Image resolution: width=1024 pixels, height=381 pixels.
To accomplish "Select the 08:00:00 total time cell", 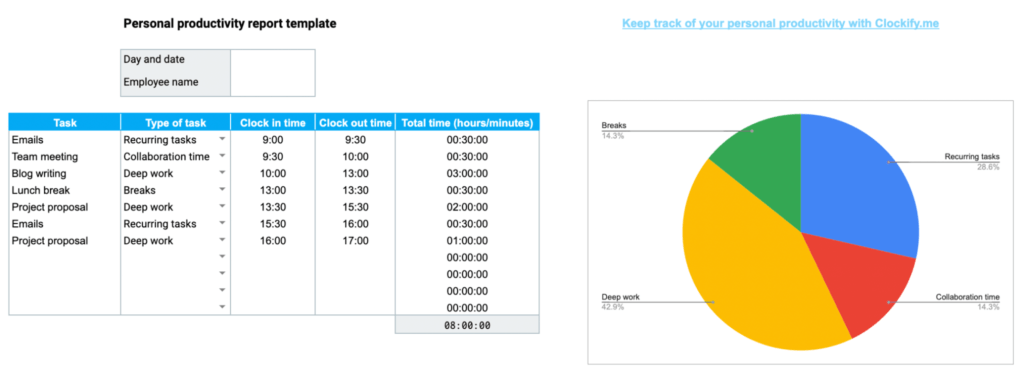I will tap(467, 325).
